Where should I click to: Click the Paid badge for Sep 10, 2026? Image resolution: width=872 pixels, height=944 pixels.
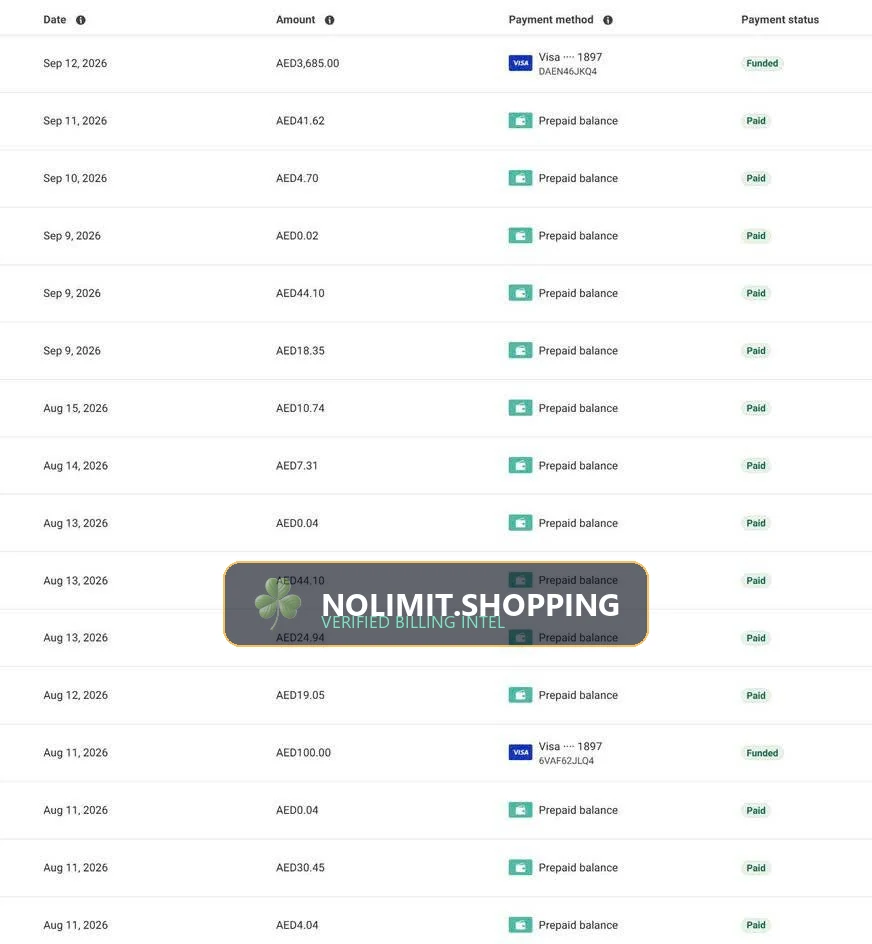click(756, 178)
